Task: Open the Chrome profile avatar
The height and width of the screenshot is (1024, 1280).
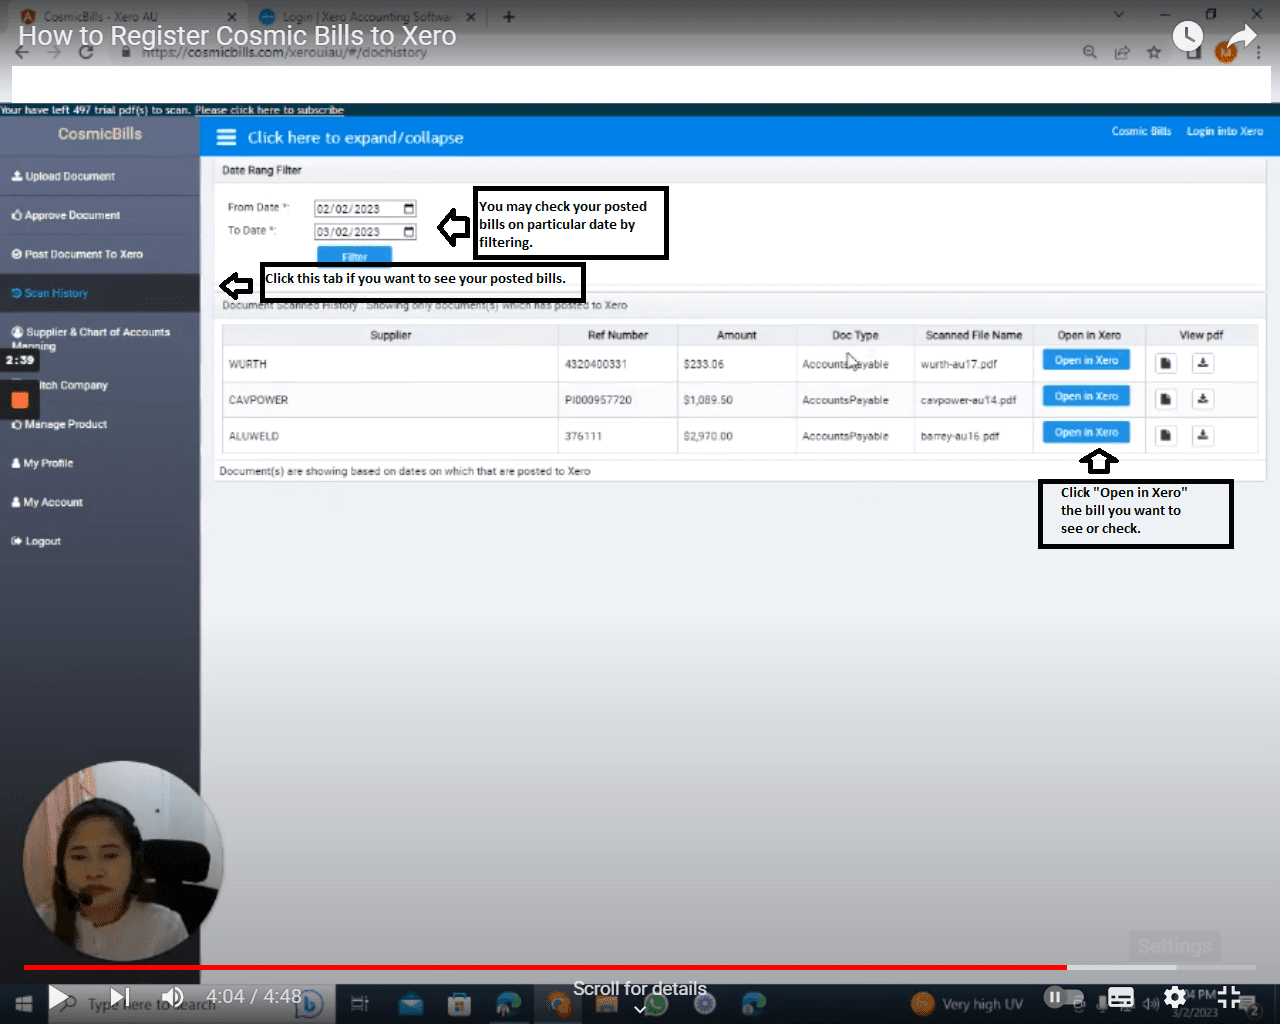Action: [x=1226, y=52]
